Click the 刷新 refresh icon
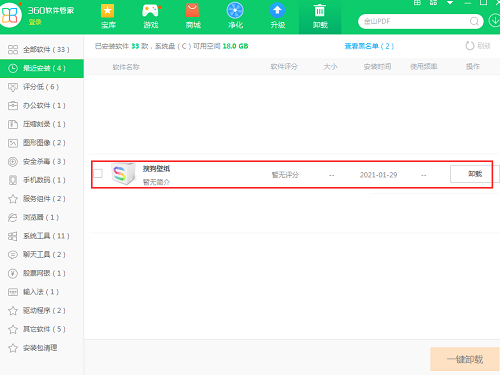The image size is (500, 375). coord(470,46)
